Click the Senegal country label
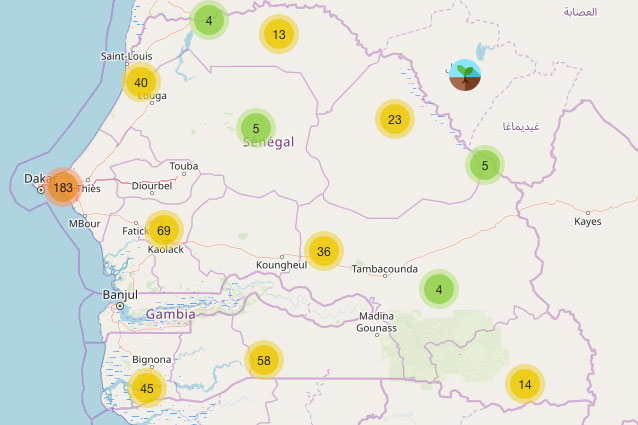The height and width of the screenshot is (425, 638). click(x=268, y=143)
